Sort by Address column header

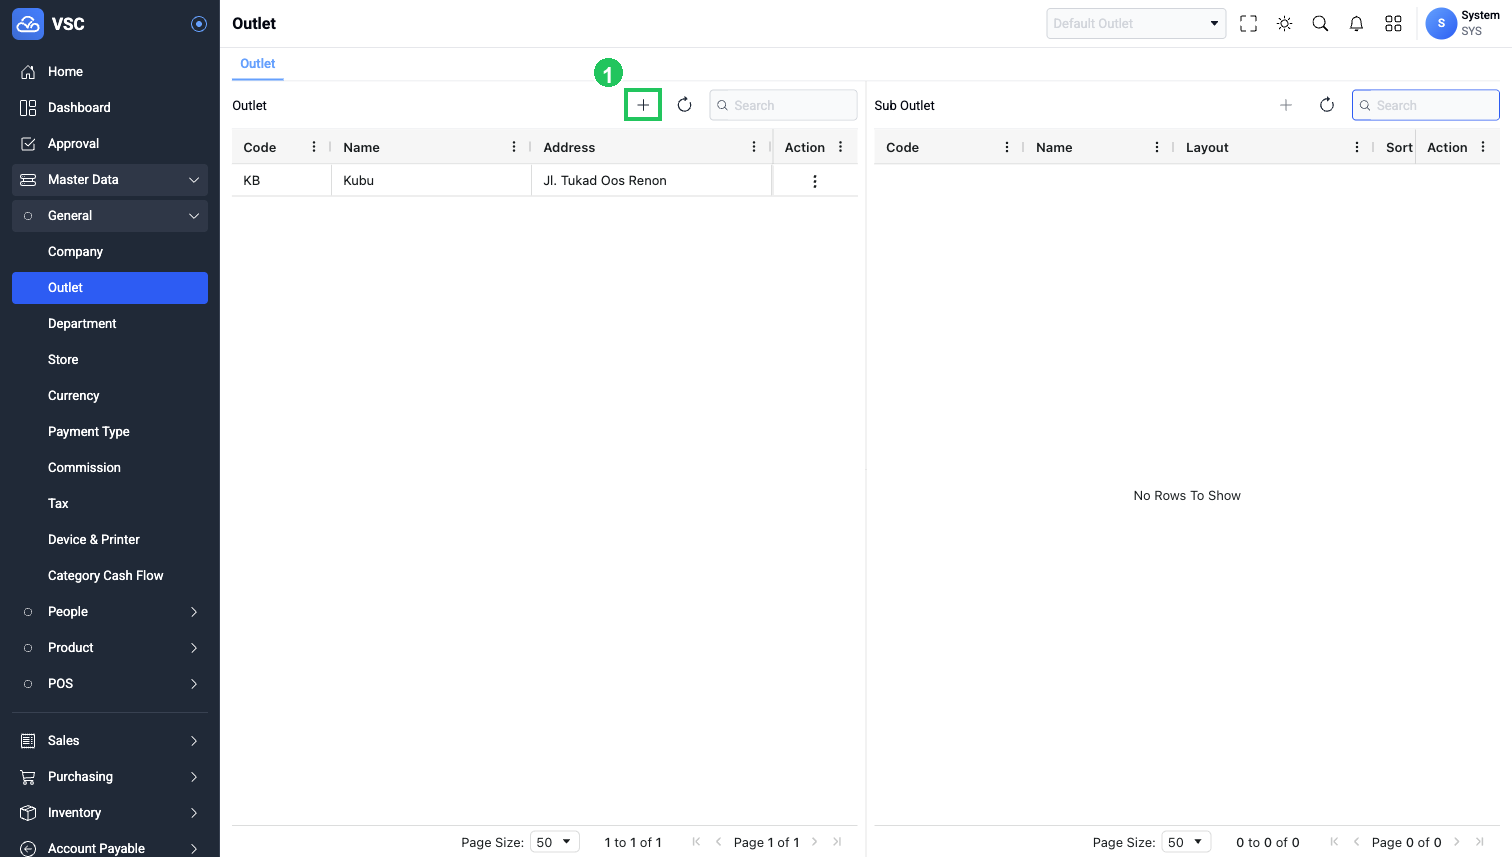click(569, 147)
